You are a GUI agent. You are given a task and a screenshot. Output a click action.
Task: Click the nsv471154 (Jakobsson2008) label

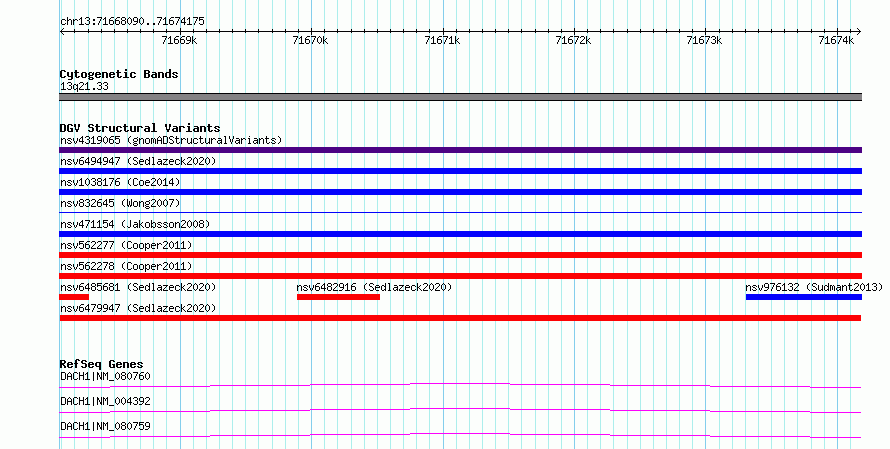tap(135, 224)
